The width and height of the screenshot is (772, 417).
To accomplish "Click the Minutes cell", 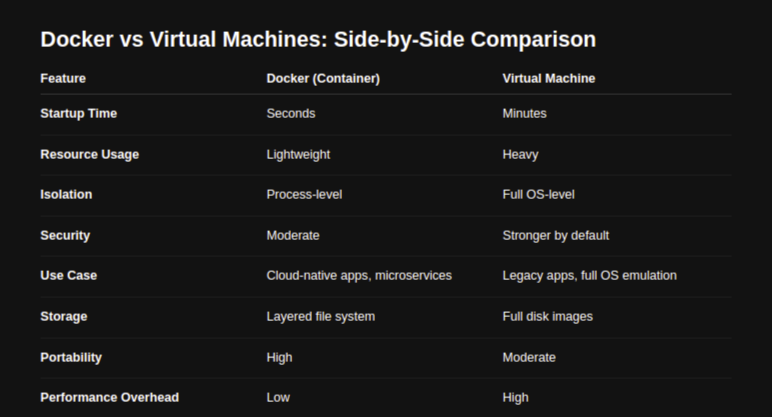I will coord(524,113).
